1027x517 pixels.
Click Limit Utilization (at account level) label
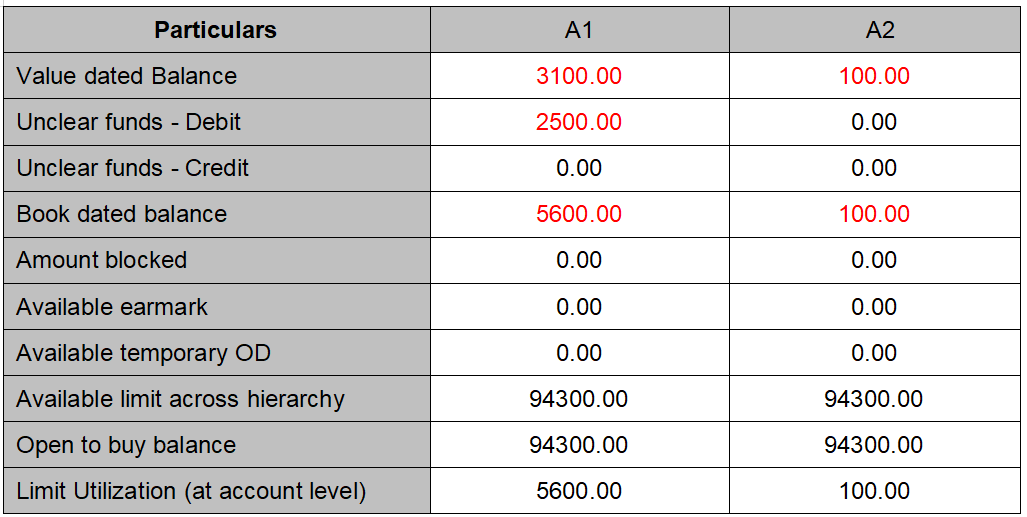[x=191, y=491]
